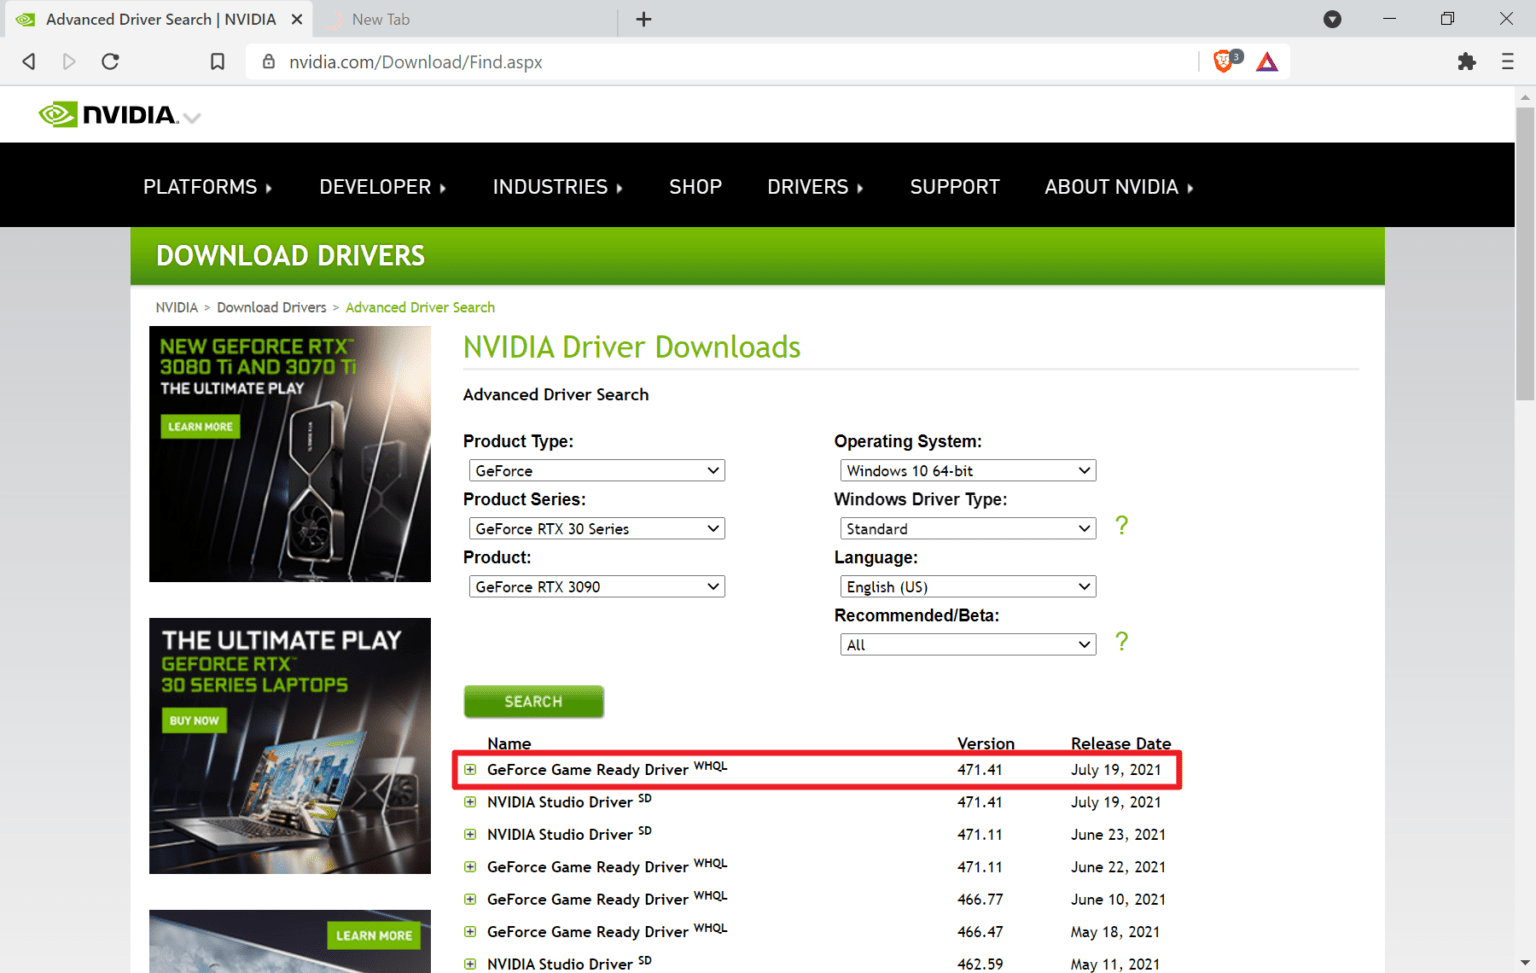The height and width of the screenshot is (973, 1536).
Task: Open the Product Series dropdown
Action: (x=597, y=529)
